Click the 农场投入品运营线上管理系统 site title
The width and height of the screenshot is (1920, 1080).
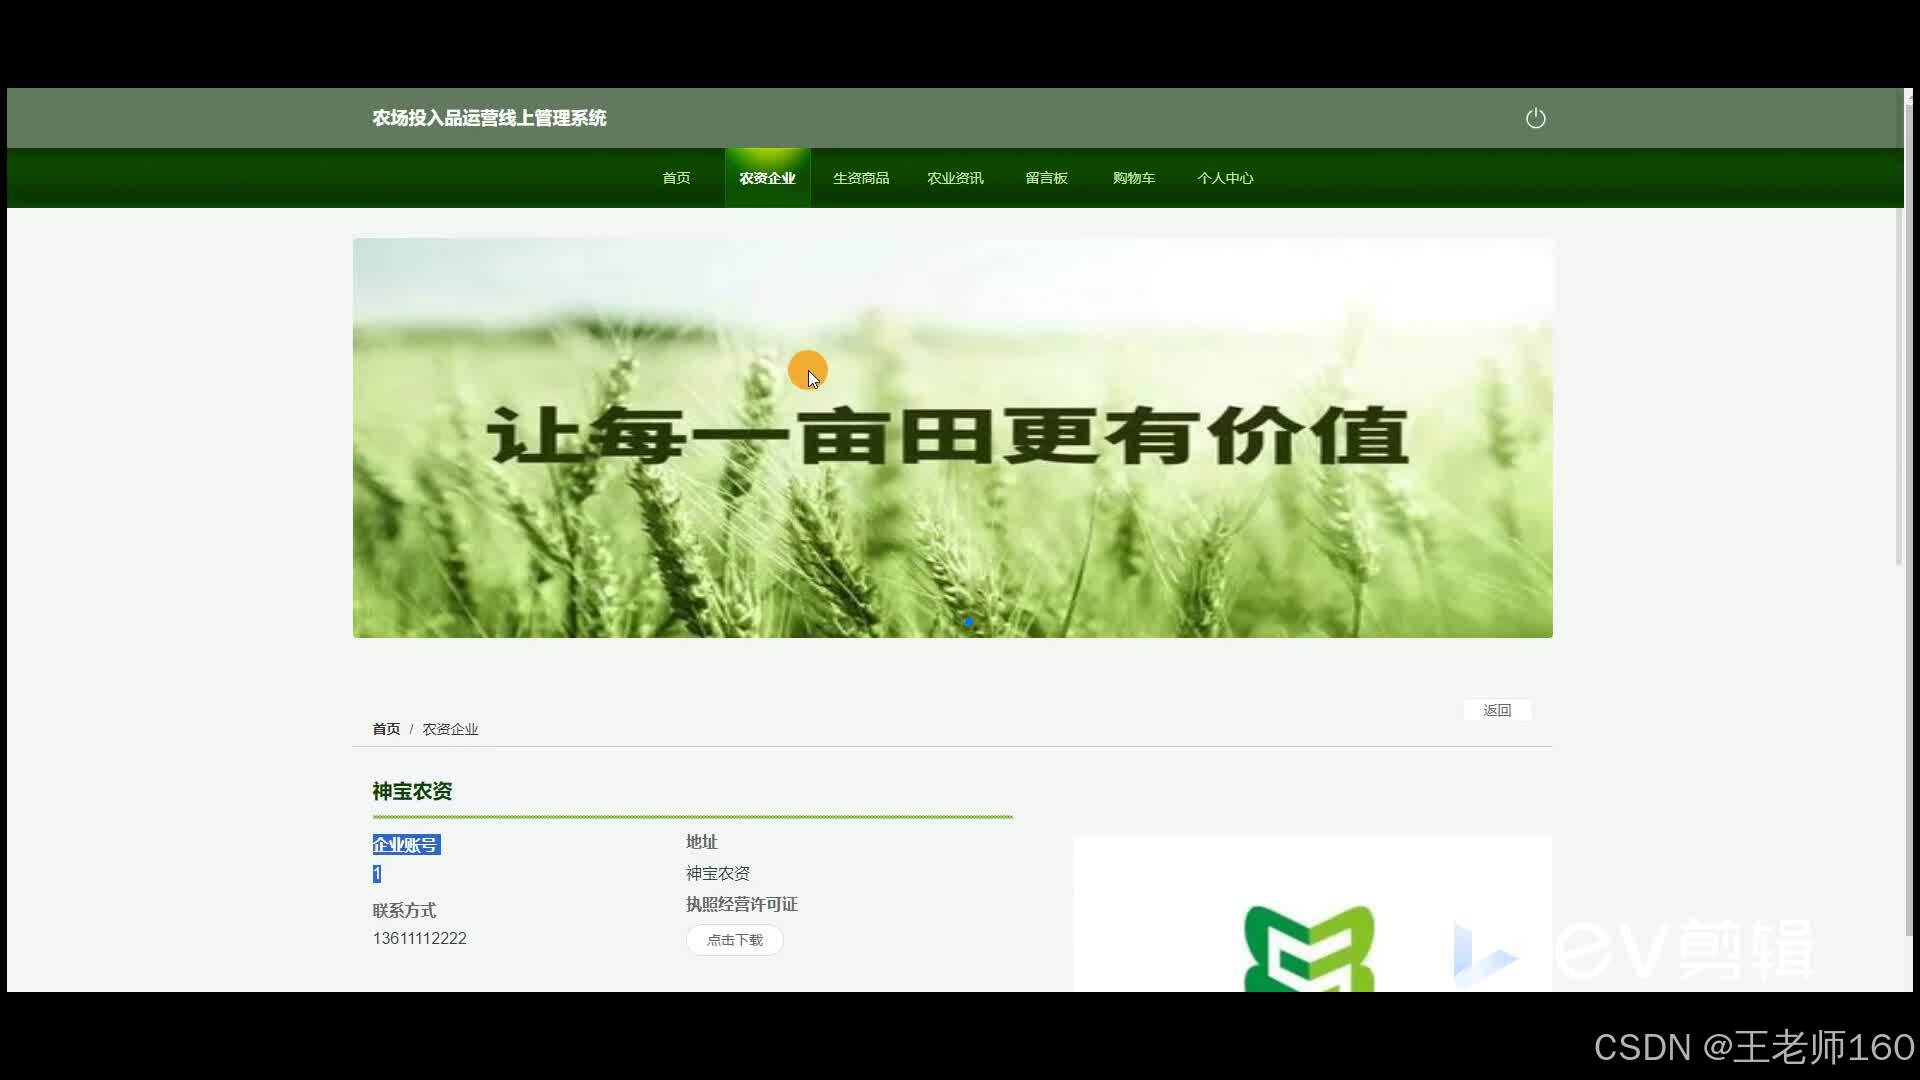pos(489,118)
